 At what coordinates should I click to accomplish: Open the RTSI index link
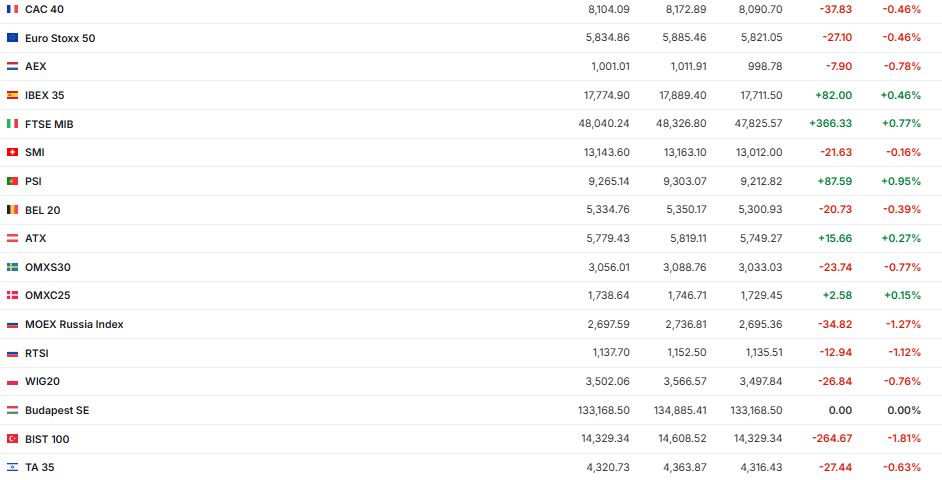tap(36, 353)
